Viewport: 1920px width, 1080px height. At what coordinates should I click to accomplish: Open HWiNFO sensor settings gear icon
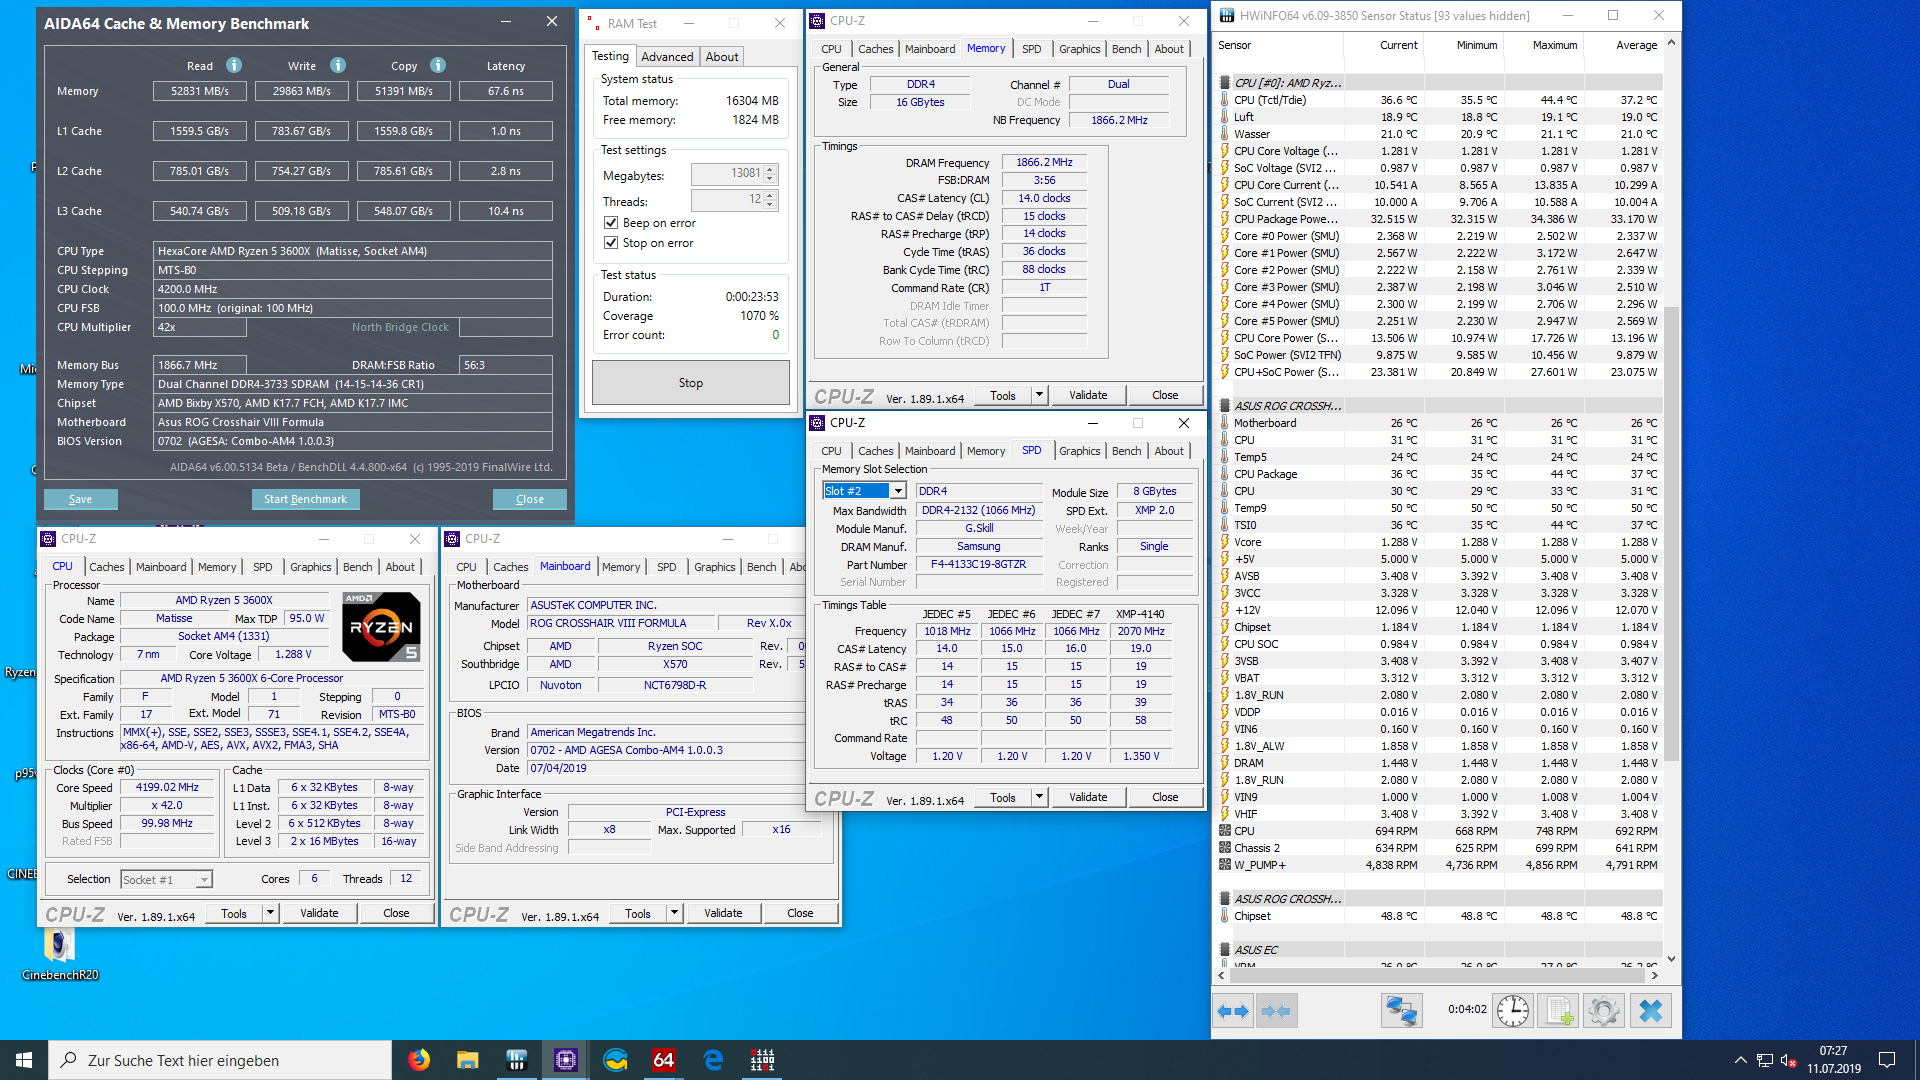pos(1603,1011)
